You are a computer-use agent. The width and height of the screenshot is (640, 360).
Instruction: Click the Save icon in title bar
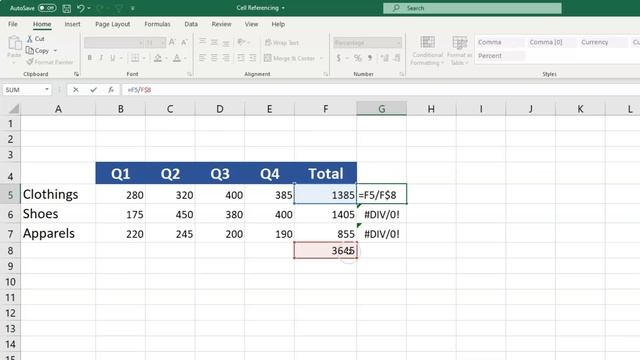[67, 8]
